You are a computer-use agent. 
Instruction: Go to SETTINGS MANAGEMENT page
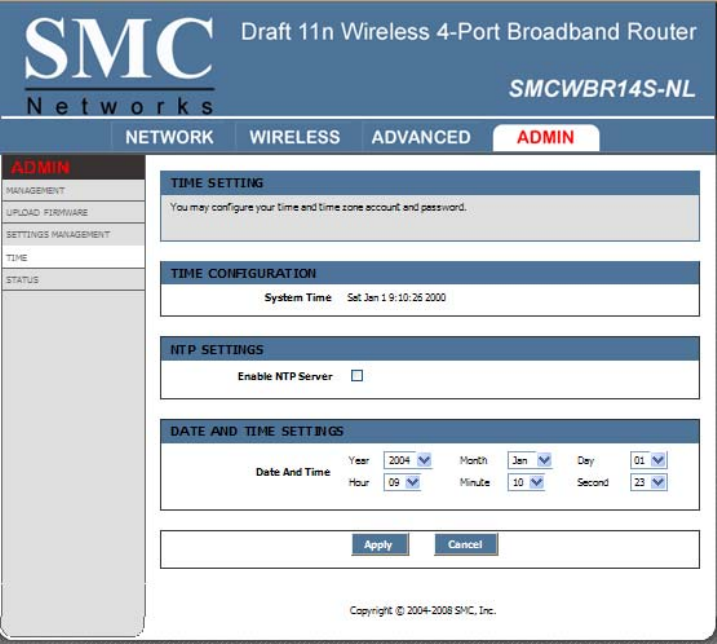73,234
